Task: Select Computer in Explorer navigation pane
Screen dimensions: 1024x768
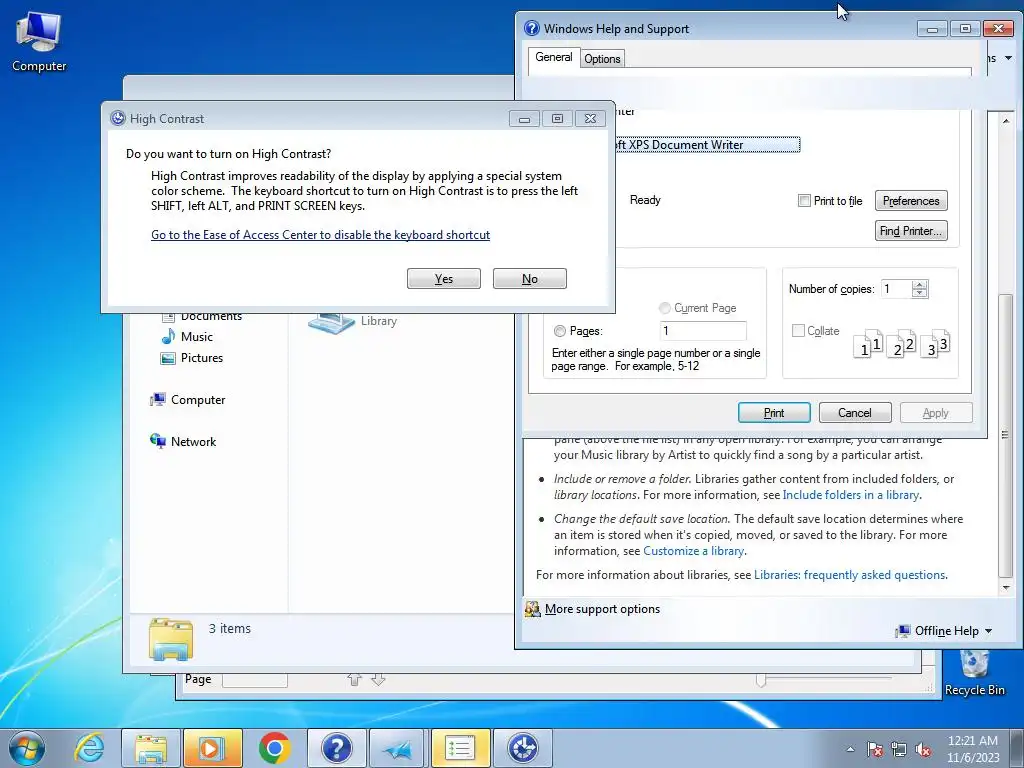Action: [187, 400]
